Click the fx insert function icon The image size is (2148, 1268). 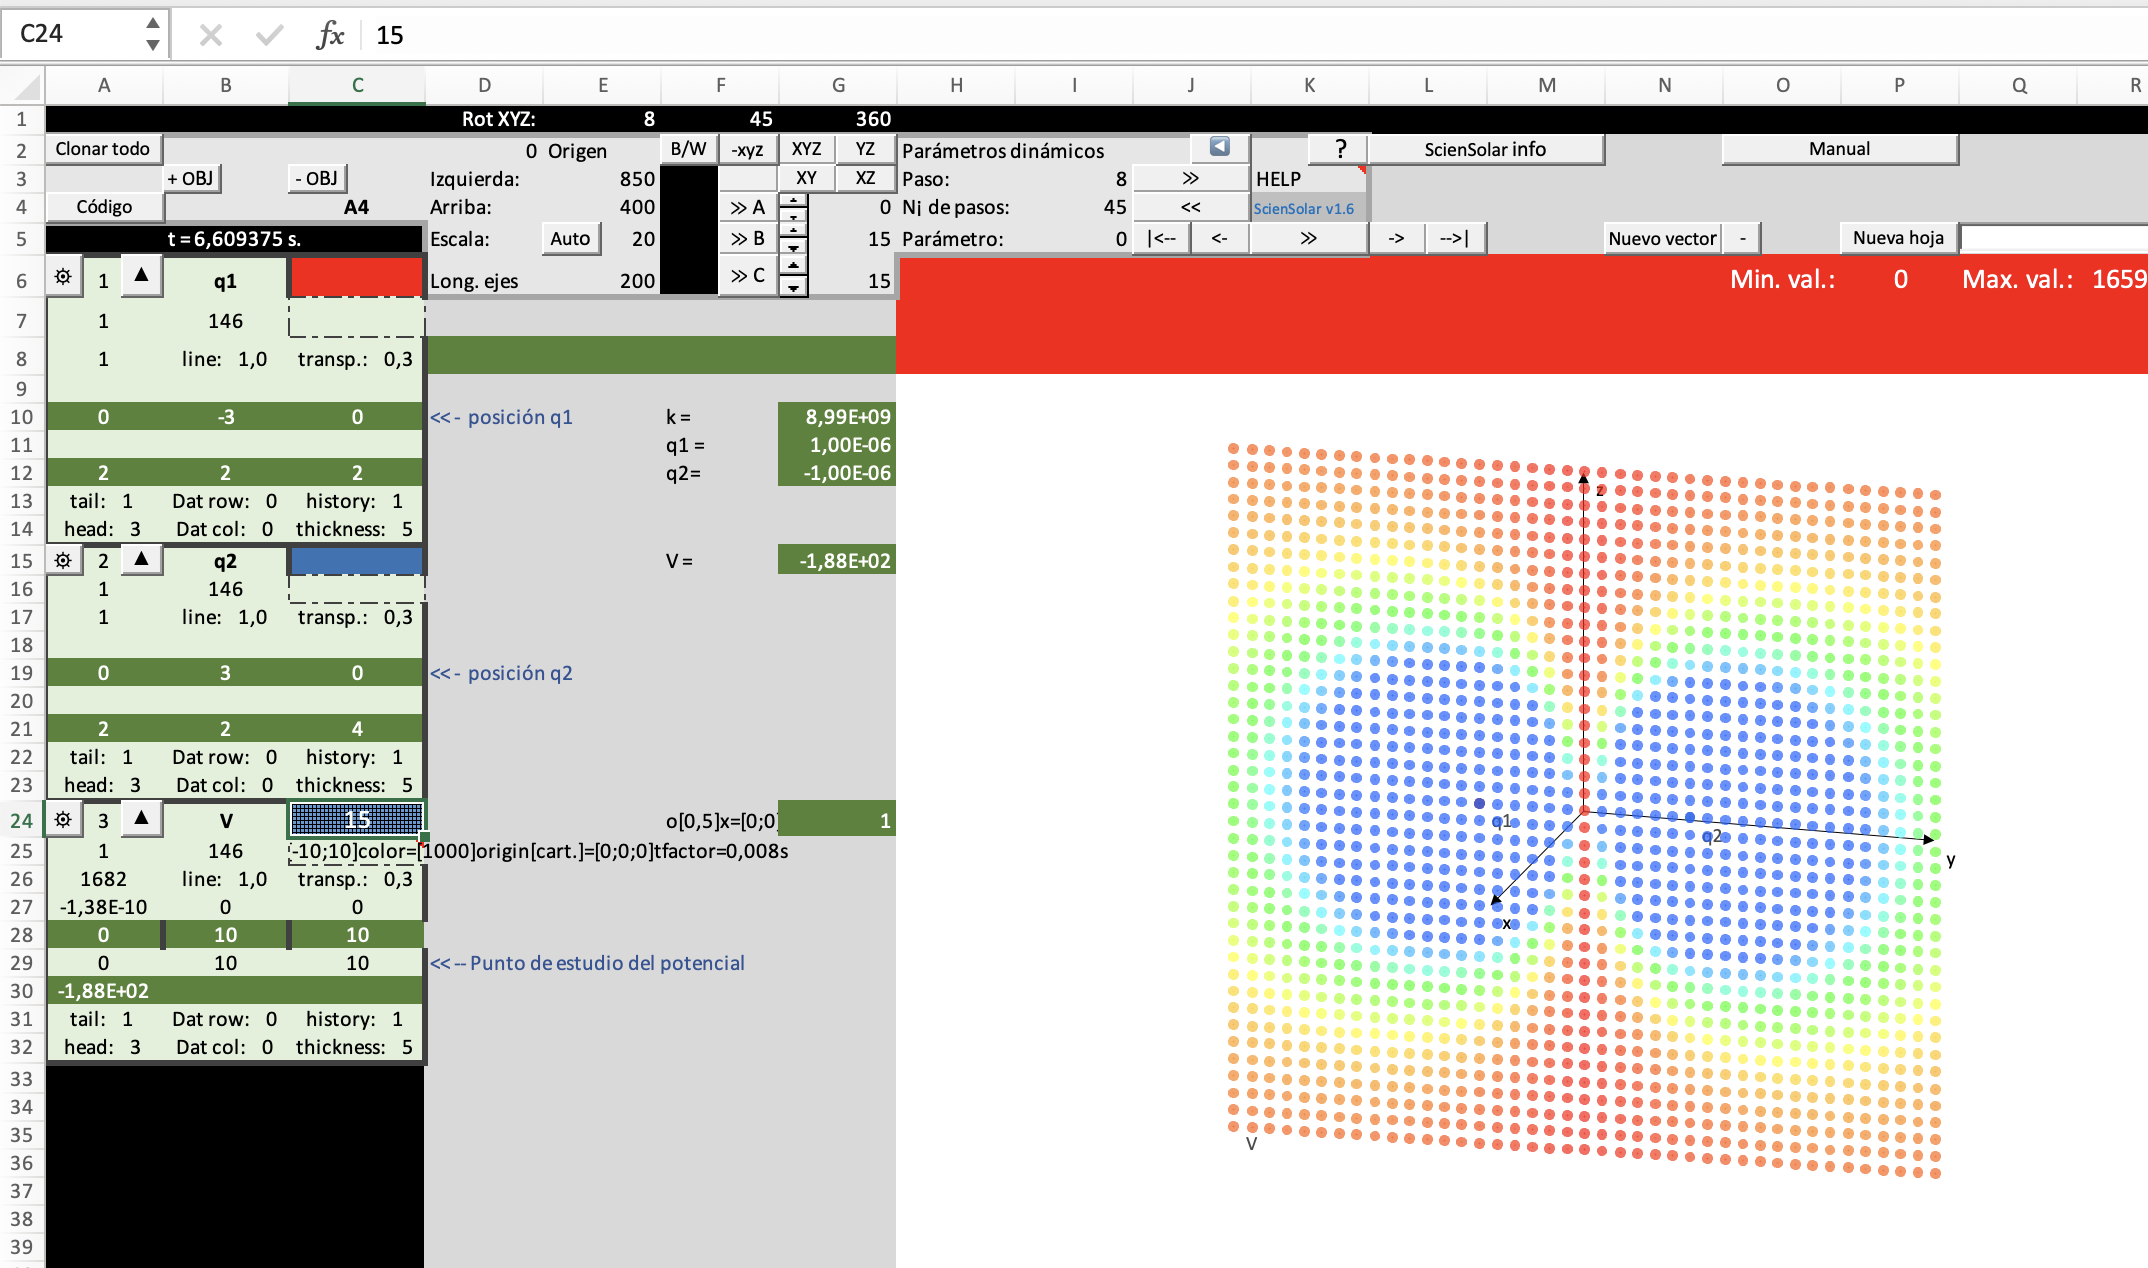[x=329, y=35]
